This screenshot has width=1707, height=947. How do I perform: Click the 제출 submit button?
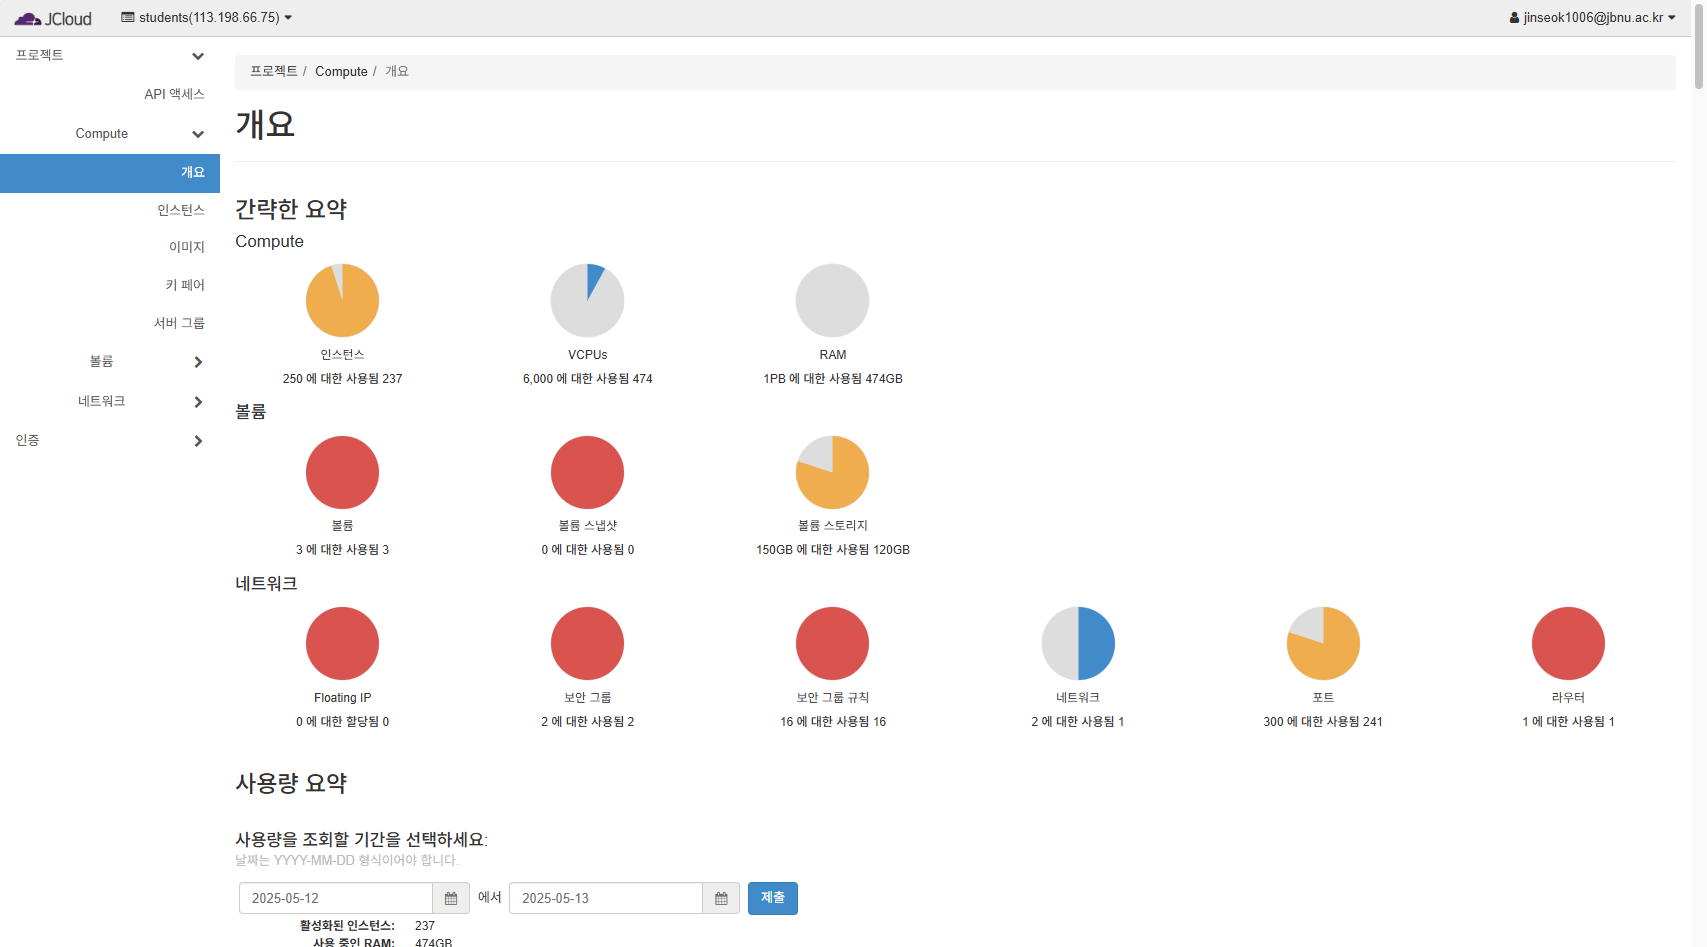coord(772,898)
